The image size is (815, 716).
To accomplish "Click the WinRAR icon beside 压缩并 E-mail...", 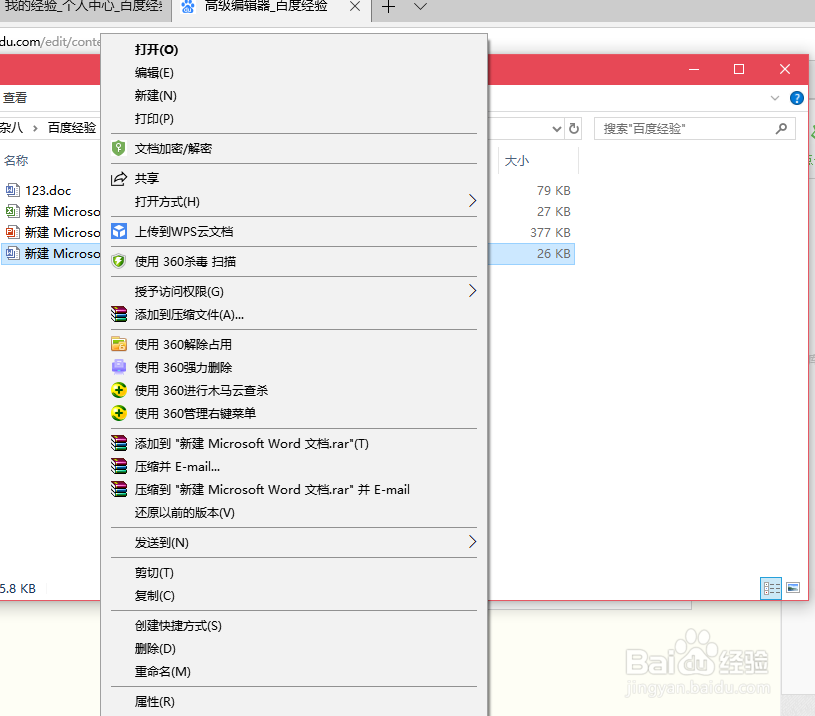I will tap(119, 466).
